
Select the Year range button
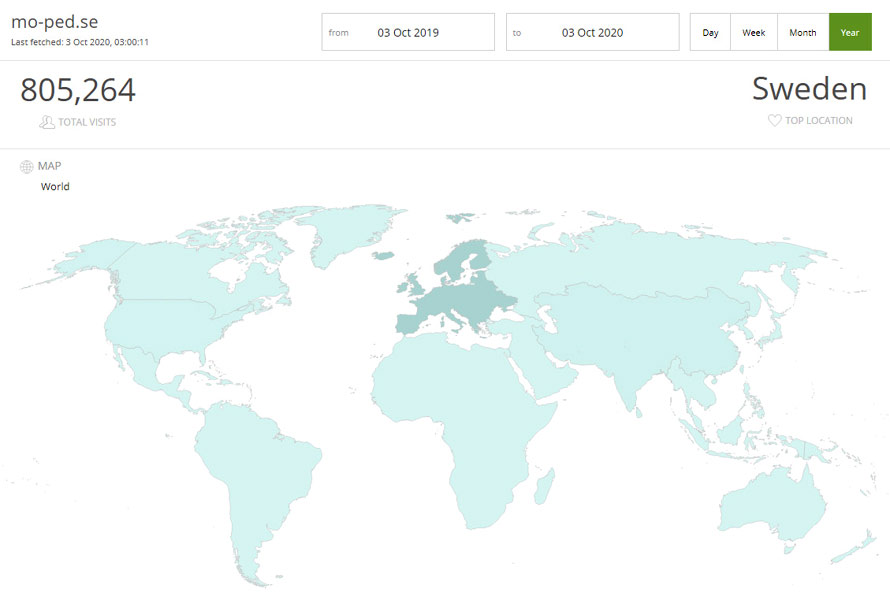850,32
